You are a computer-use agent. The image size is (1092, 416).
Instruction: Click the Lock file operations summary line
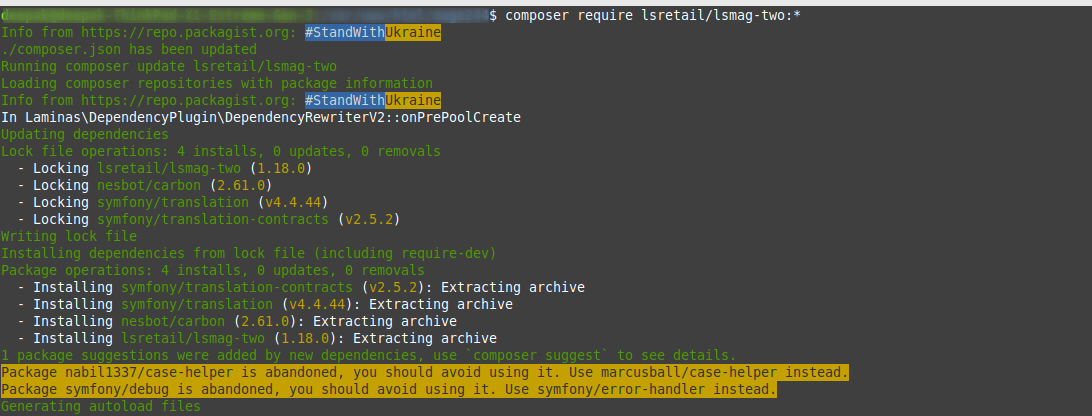[x=220, y=151]
